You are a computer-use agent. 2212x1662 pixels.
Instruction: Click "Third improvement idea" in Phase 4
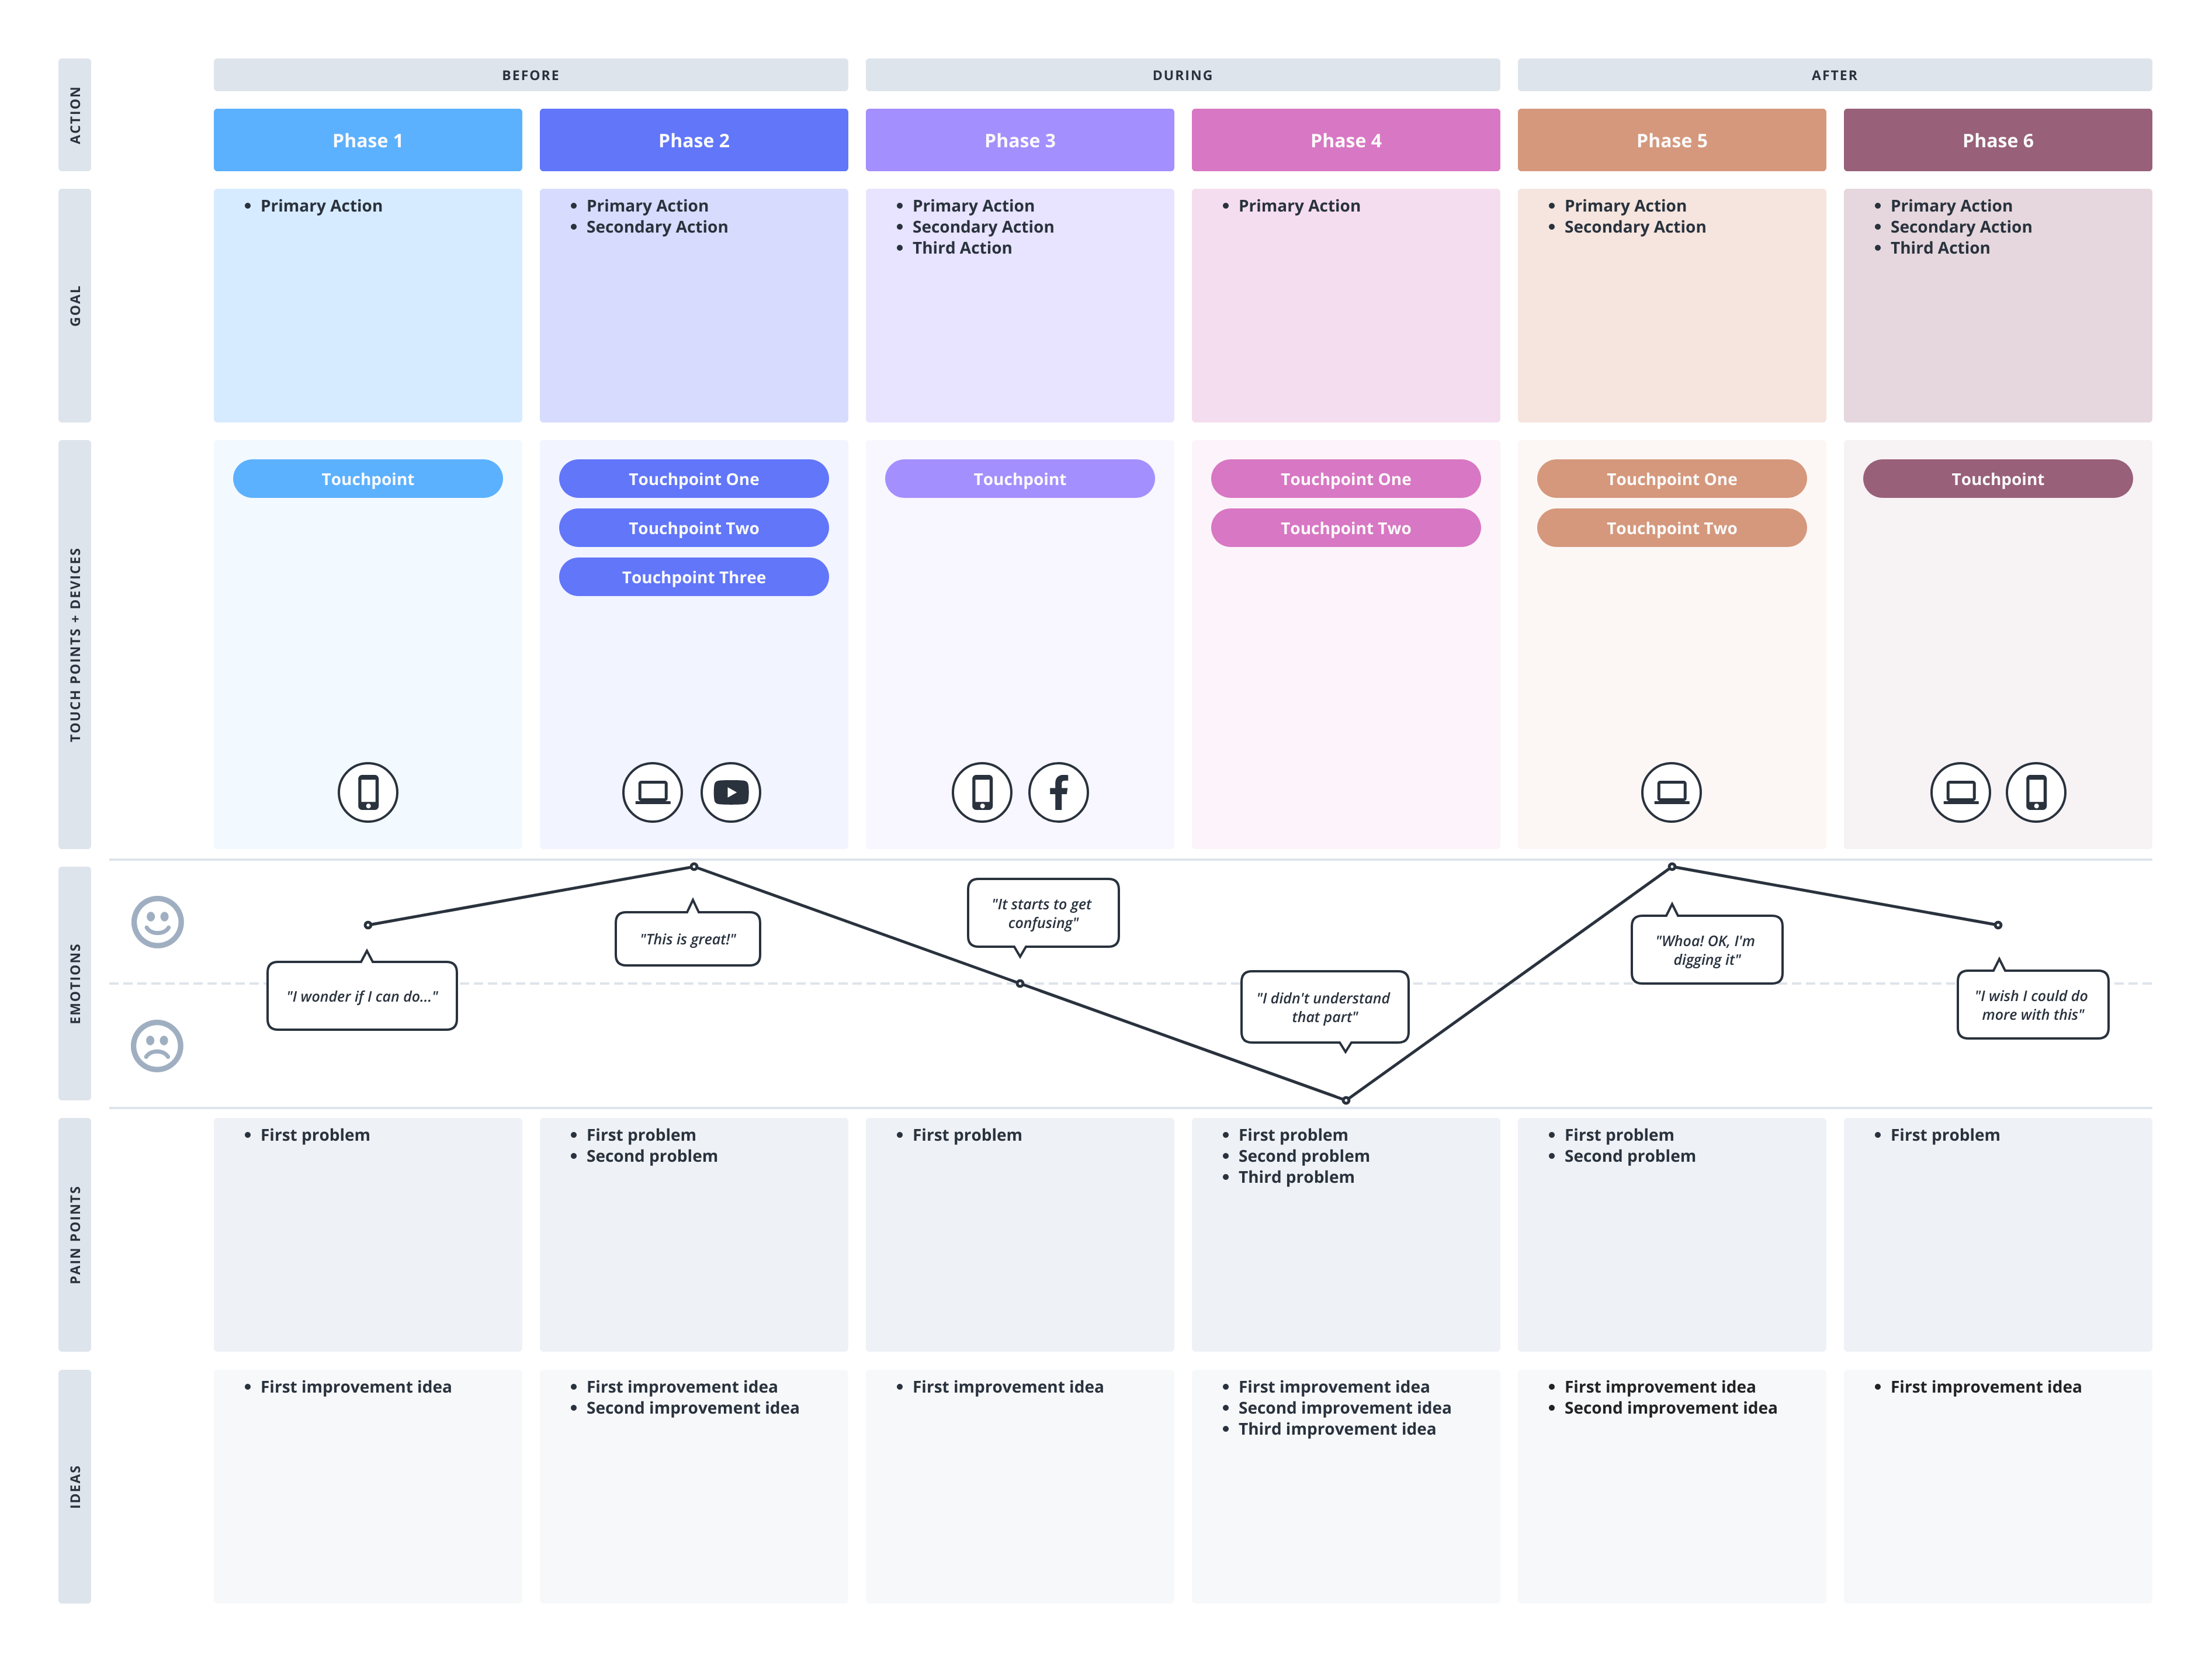pyautogui.click(x=1337, y=1429)
